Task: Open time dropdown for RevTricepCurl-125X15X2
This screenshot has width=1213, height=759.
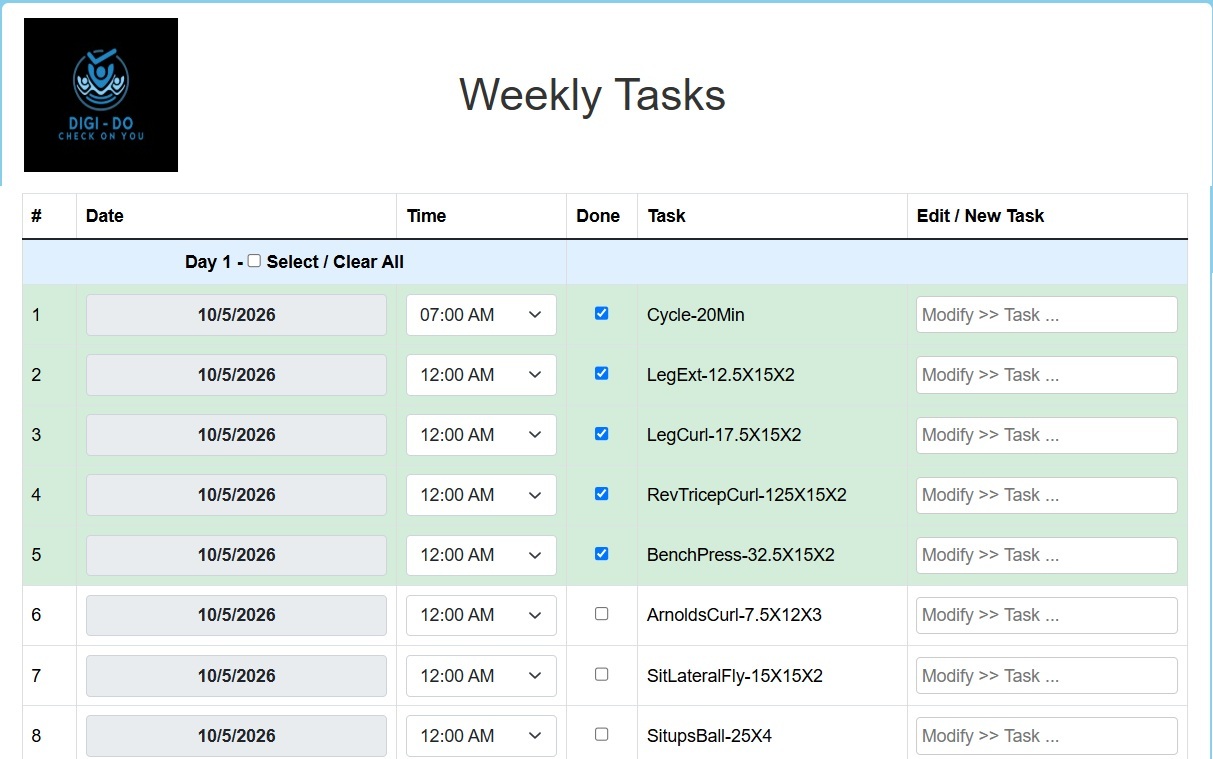Action: tap(481, 495)
